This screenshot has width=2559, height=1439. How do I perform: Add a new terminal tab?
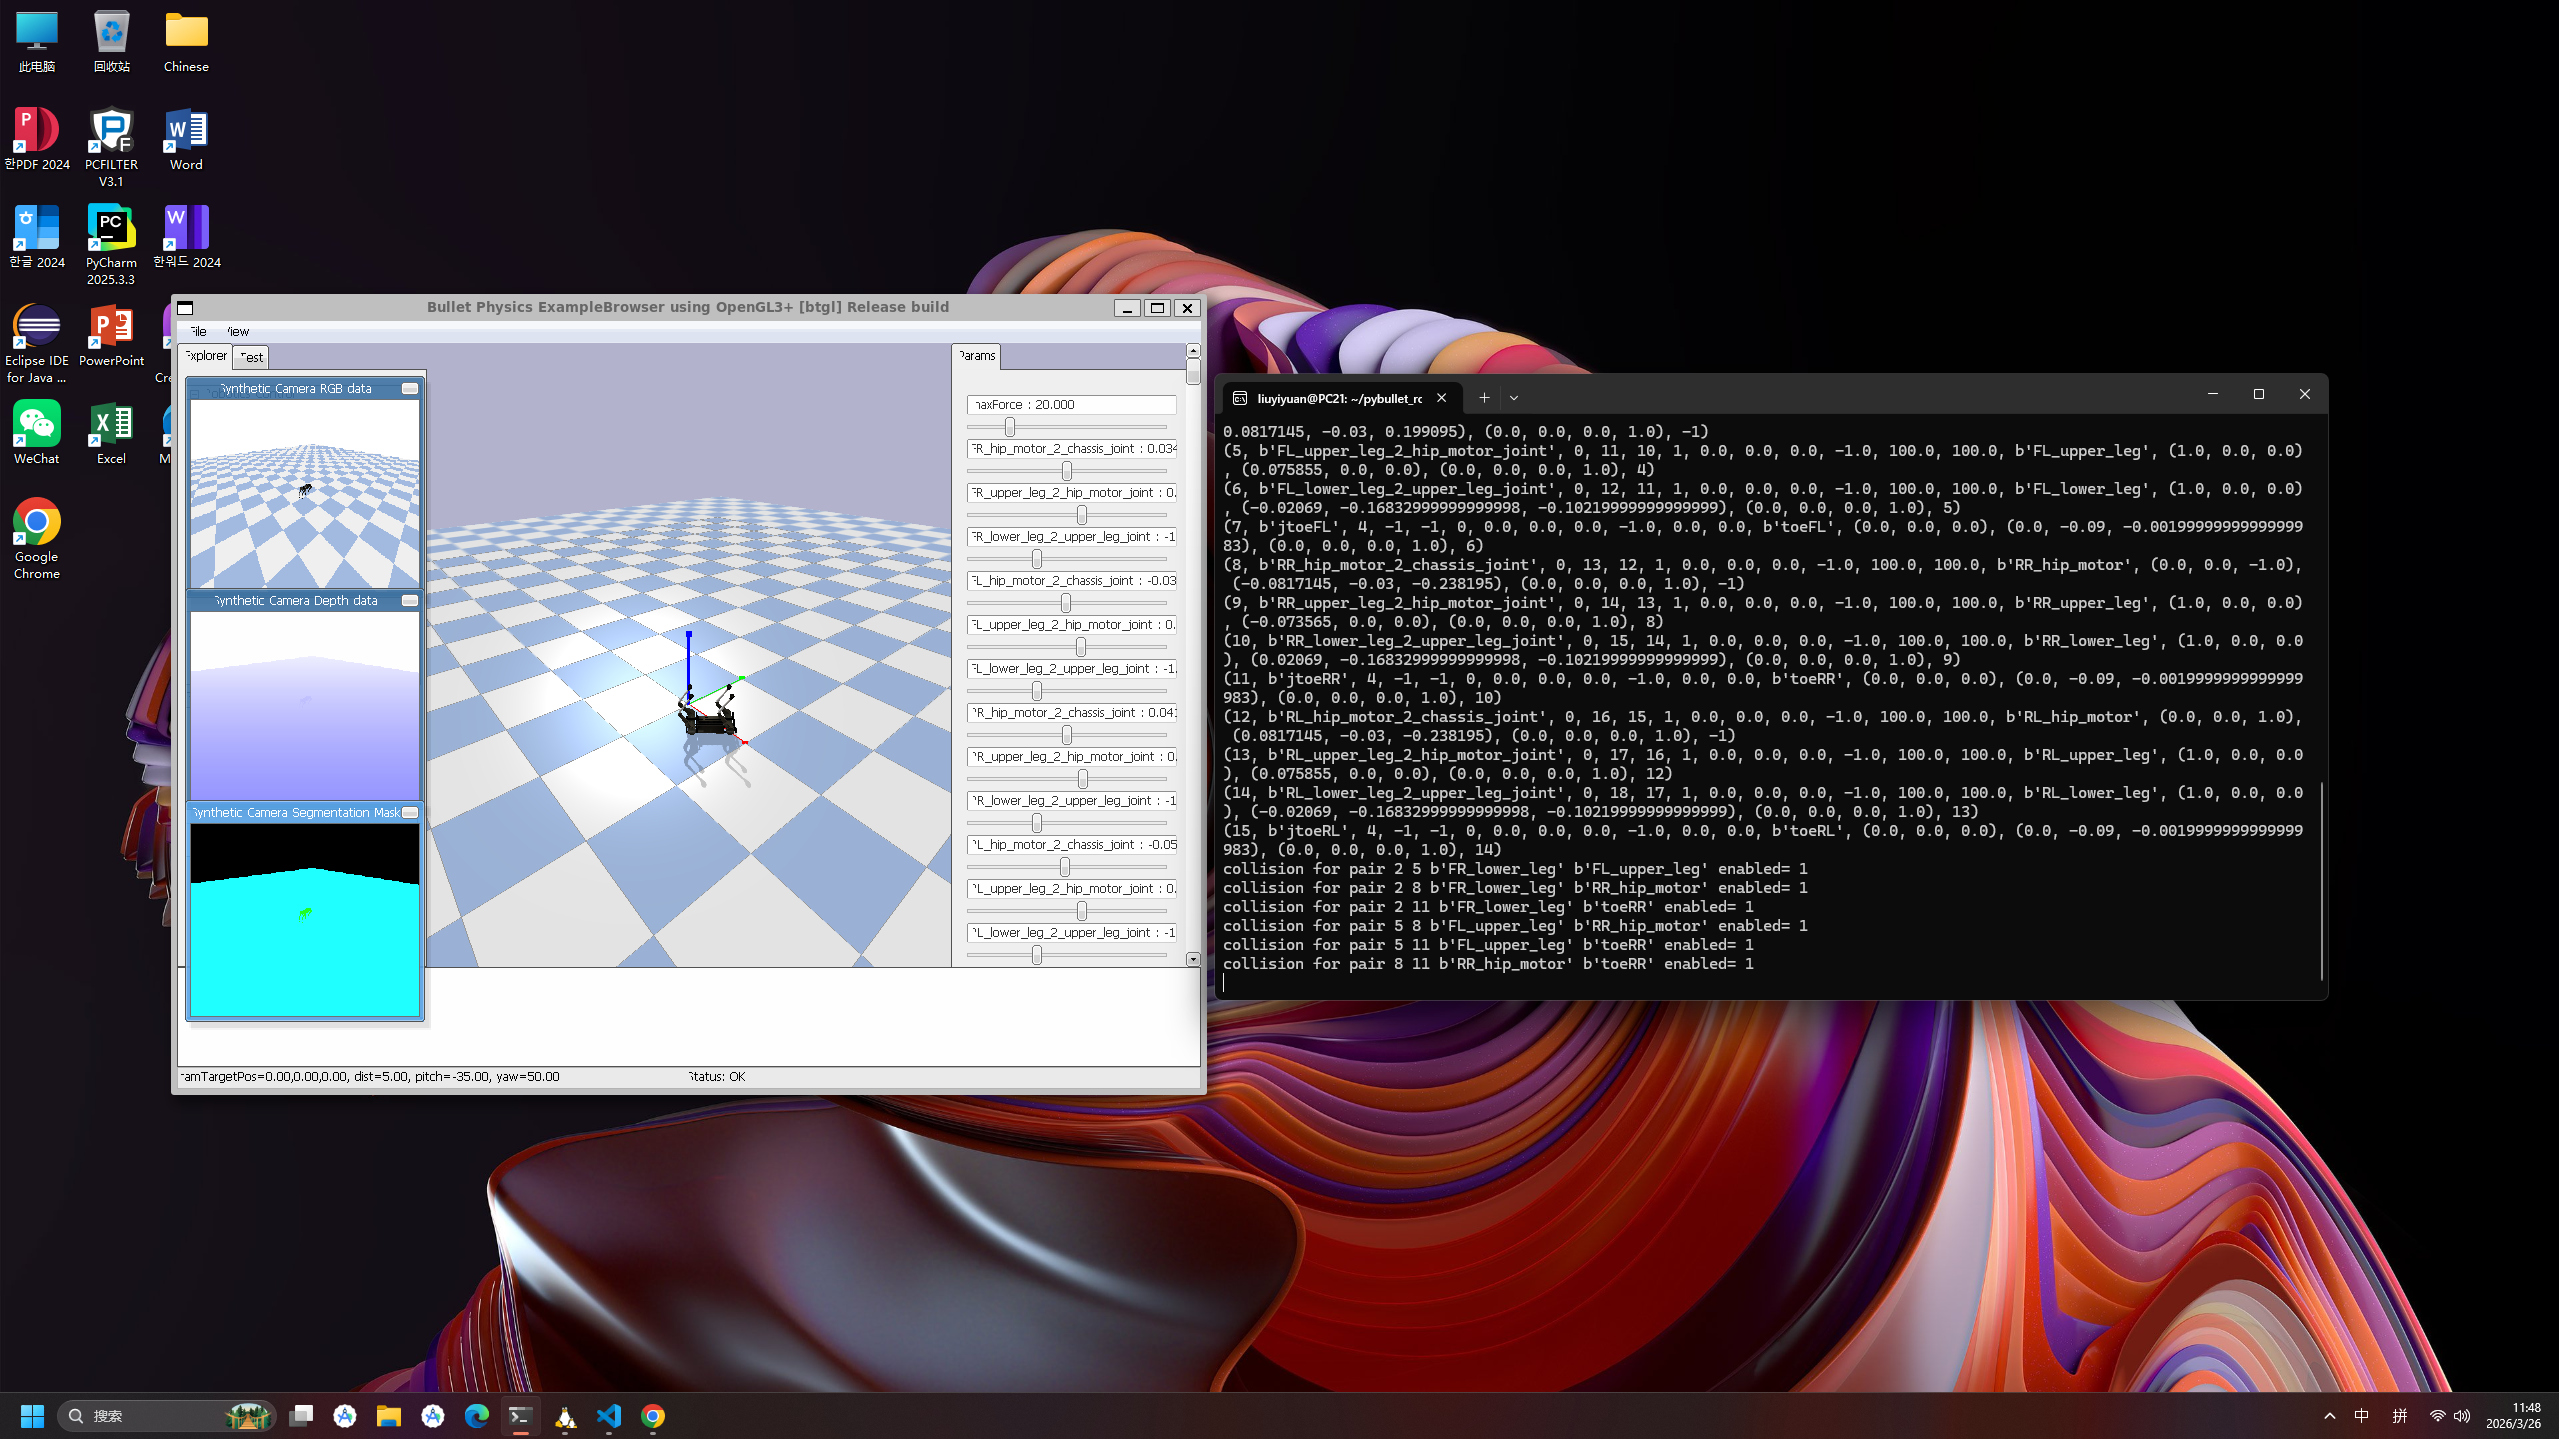point(1484,398)
